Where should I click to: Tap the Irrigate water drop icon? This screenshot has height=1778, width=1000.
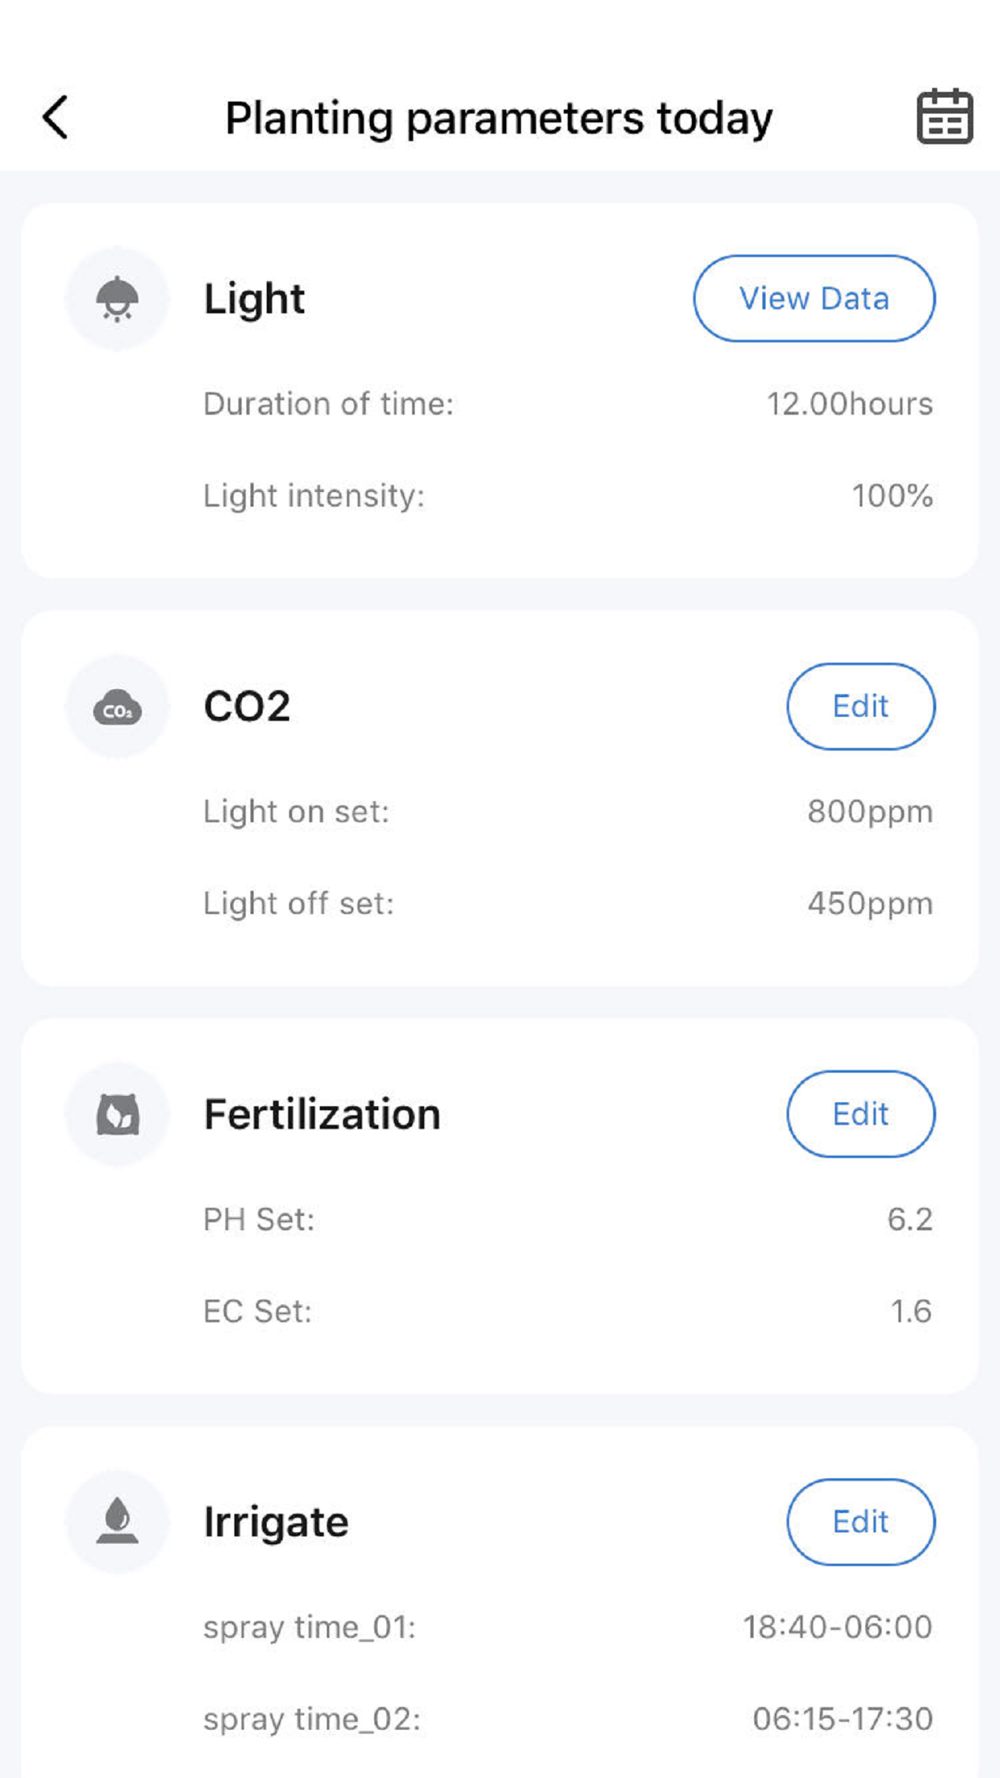117,1521
